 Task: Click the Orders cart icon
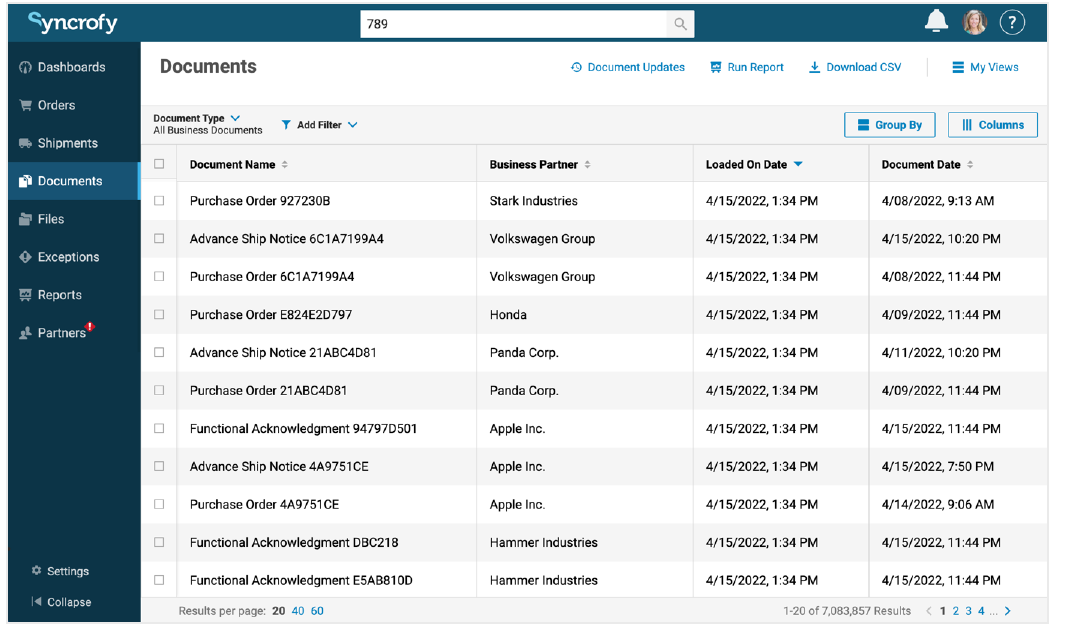26,105
